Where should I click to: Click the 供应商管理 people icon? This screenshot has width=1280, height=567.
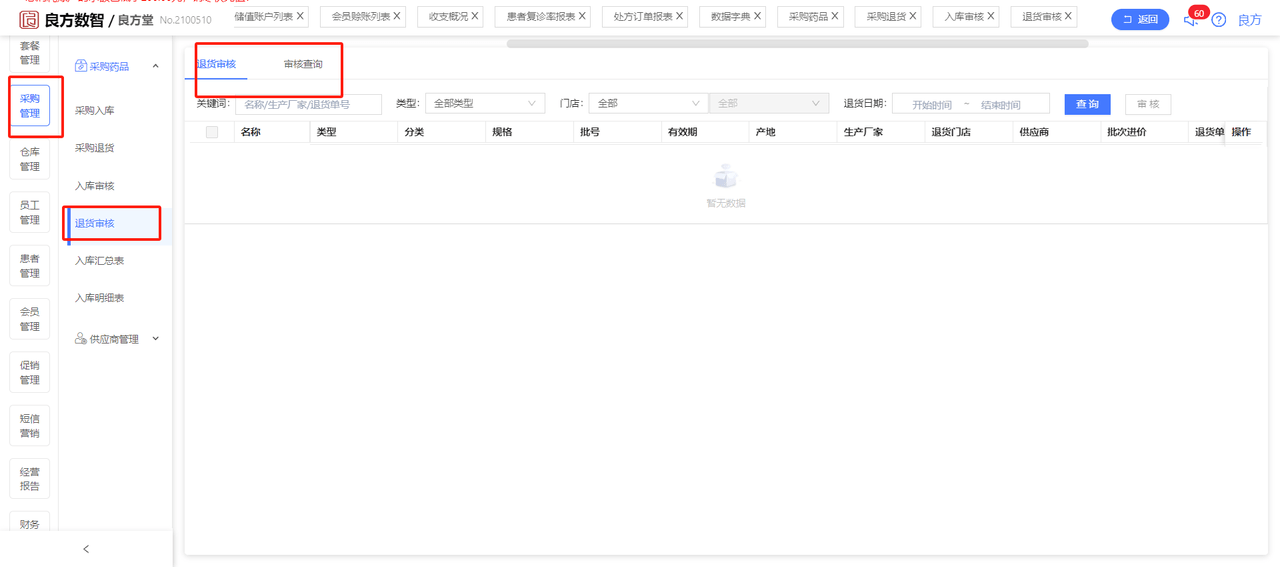81,339
